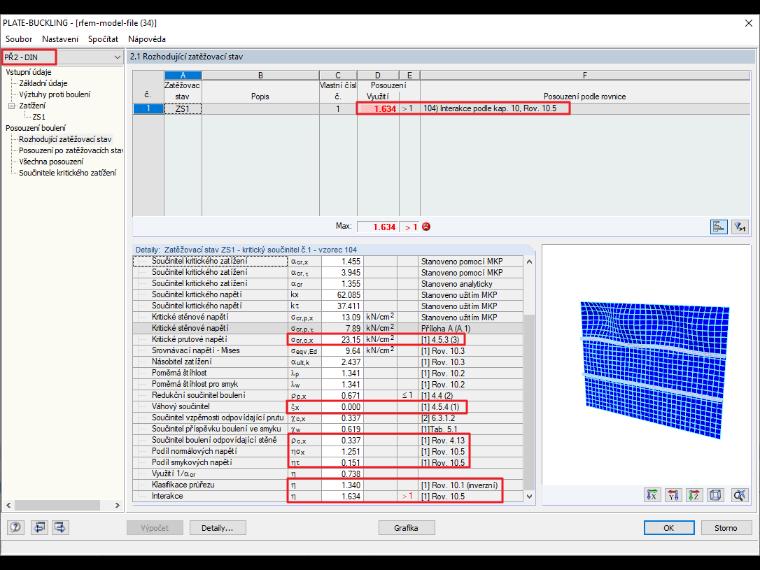Click the Grafika button
This screenshot has width=760, height=570.
click(406, 528)
